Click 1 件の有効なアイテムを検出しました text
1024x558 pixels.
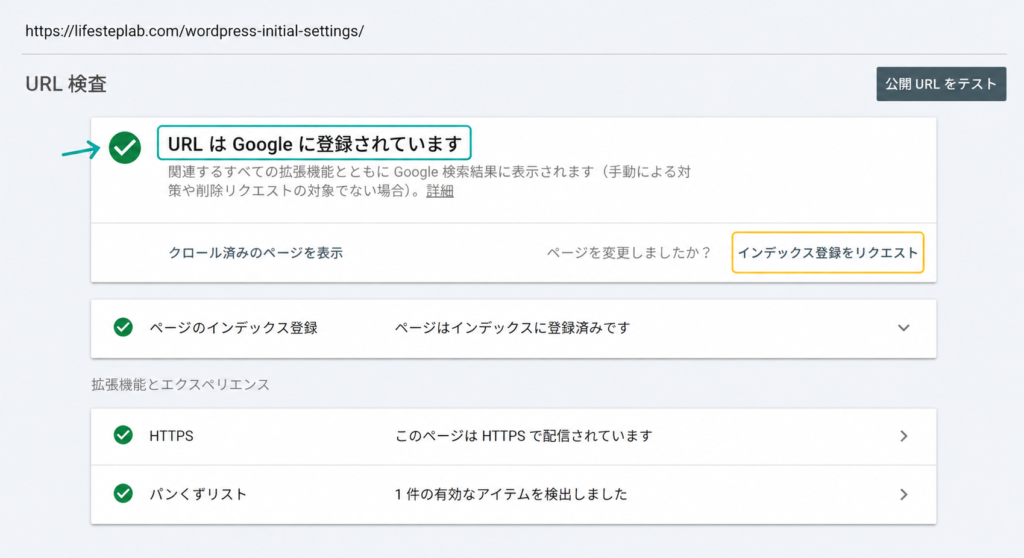[x=511, y=494]
